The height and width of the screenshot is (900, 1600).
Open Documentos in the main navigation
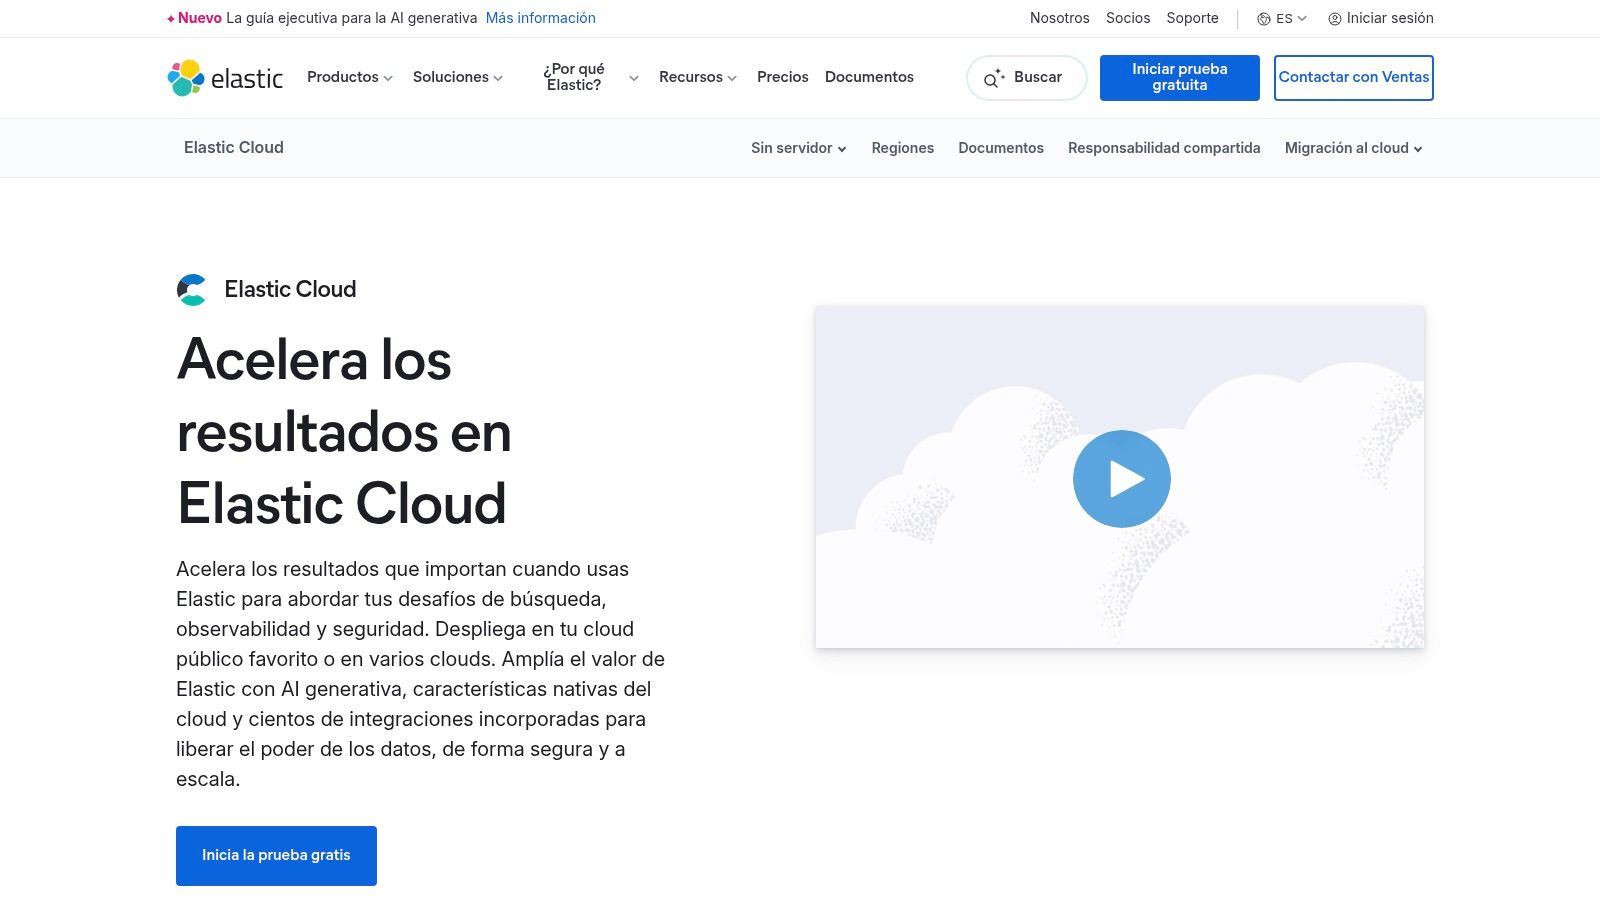[x=869, y=77]
